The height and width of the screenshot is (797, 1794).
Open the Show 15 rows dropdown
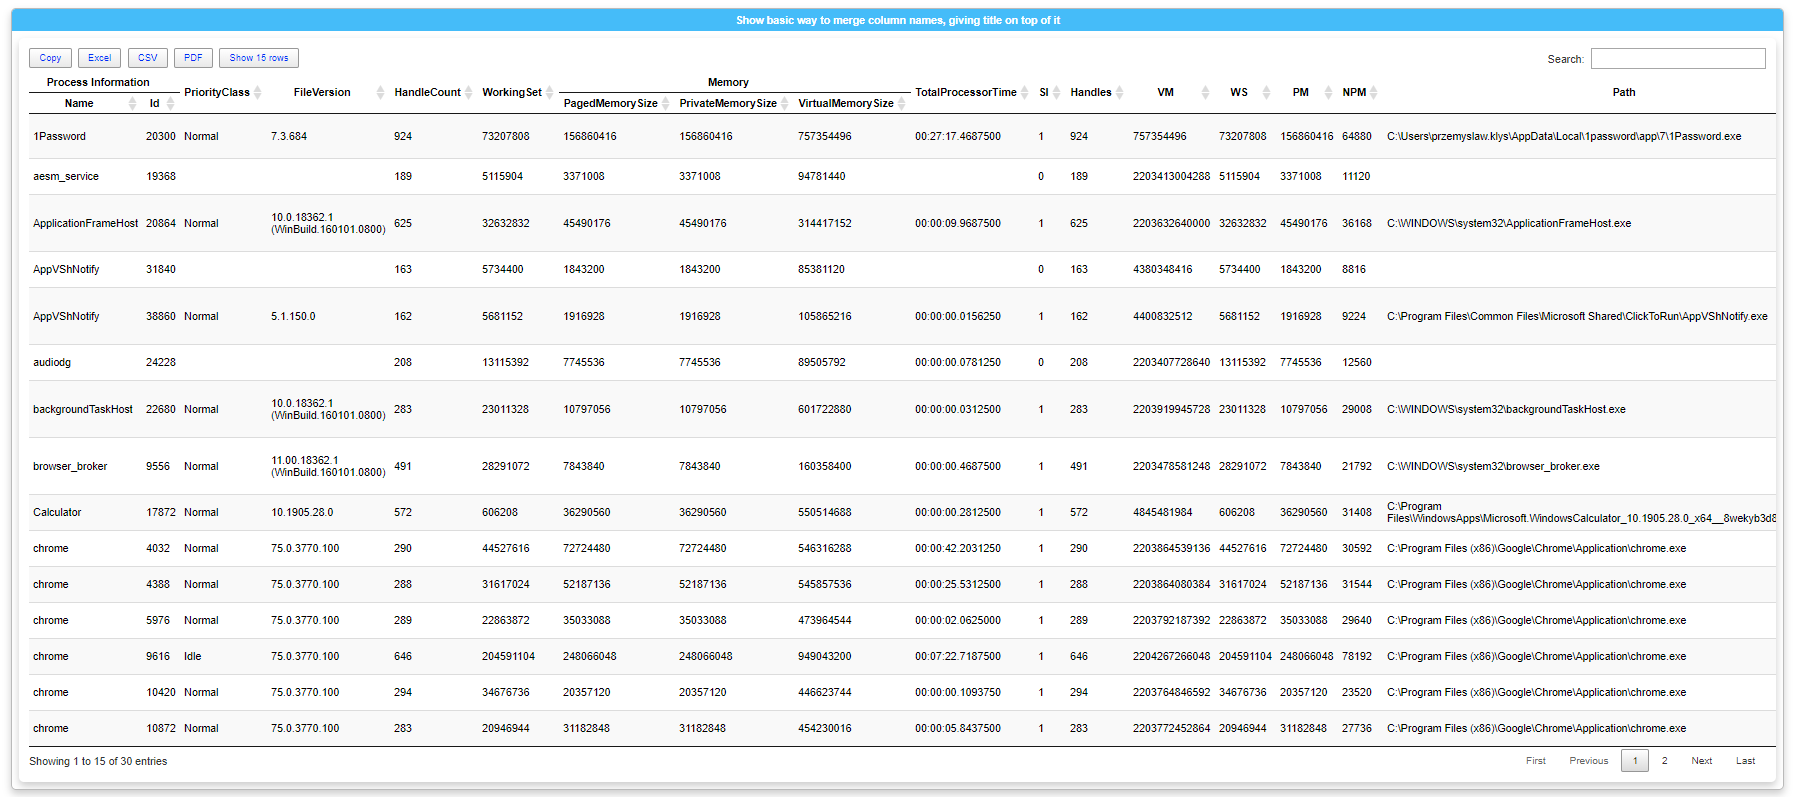pyautogui.click(x=259, y=58)
